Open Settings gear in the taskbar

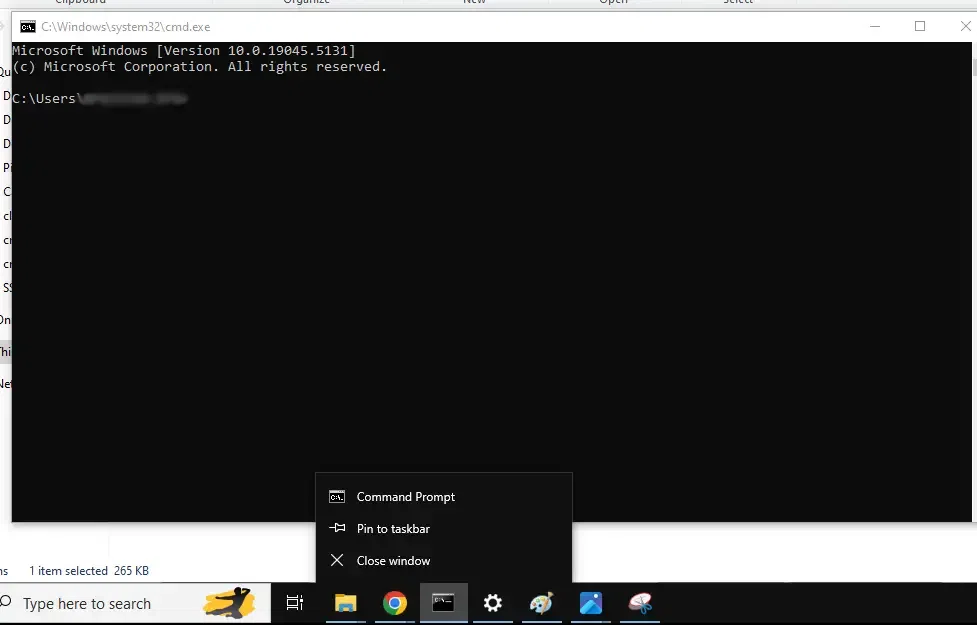493,603
